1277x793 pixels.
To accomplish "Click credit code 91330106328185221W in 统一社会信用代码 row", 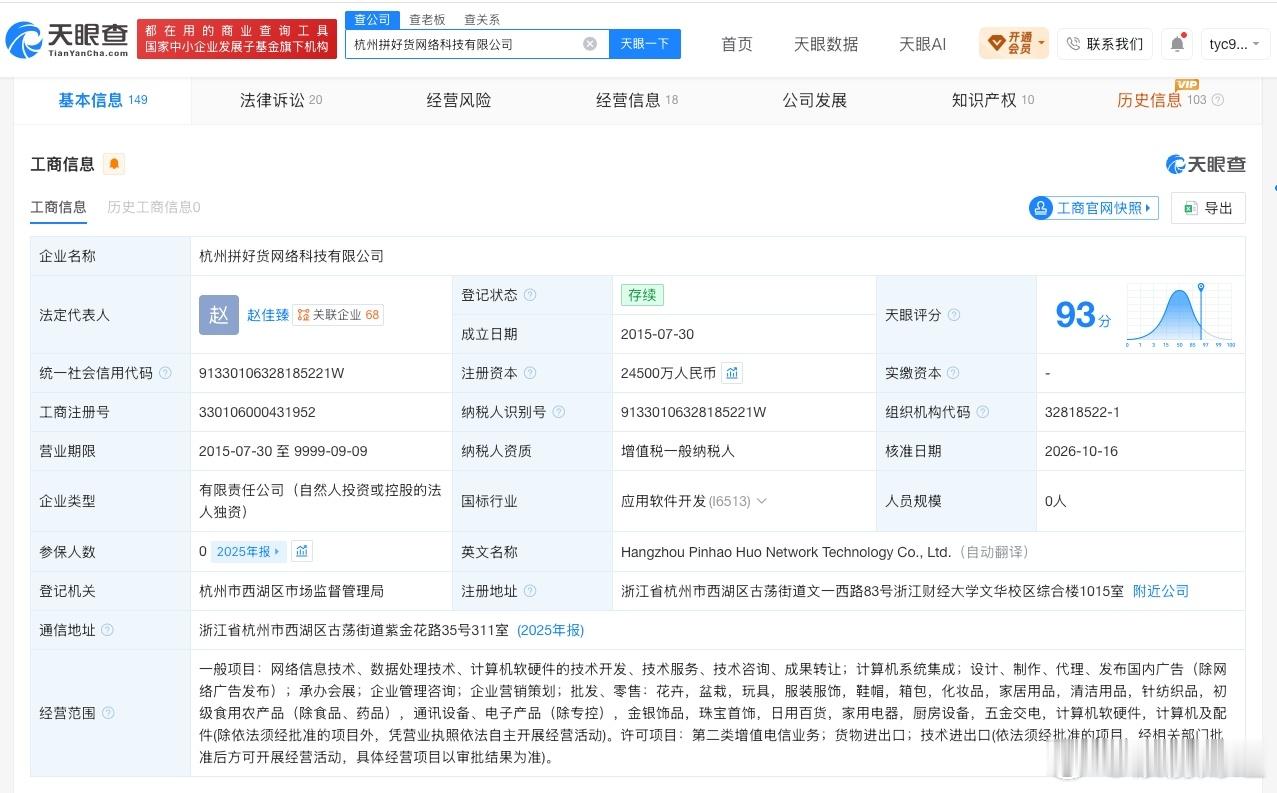I will pos(272,373).
